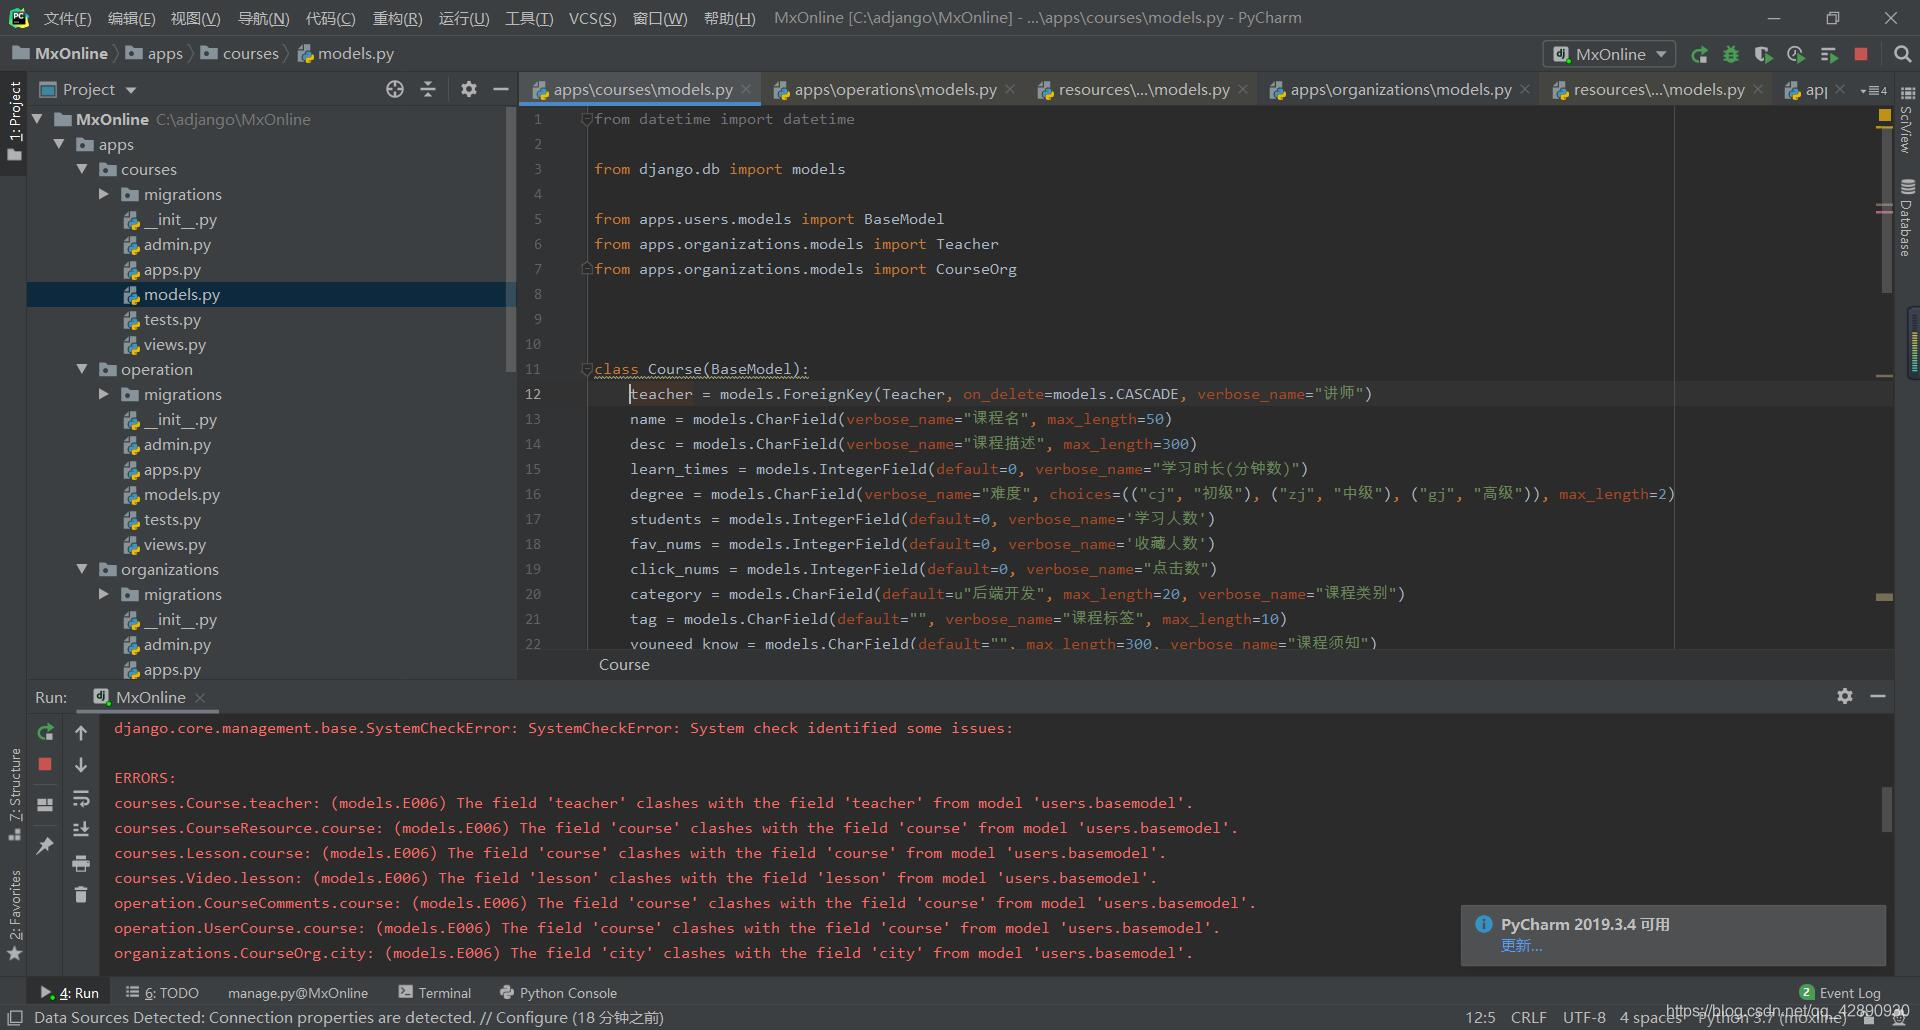Open the Terminal tool tab
The image size is (1920, 1030).
pyautogui.click(x=435, y=993)
